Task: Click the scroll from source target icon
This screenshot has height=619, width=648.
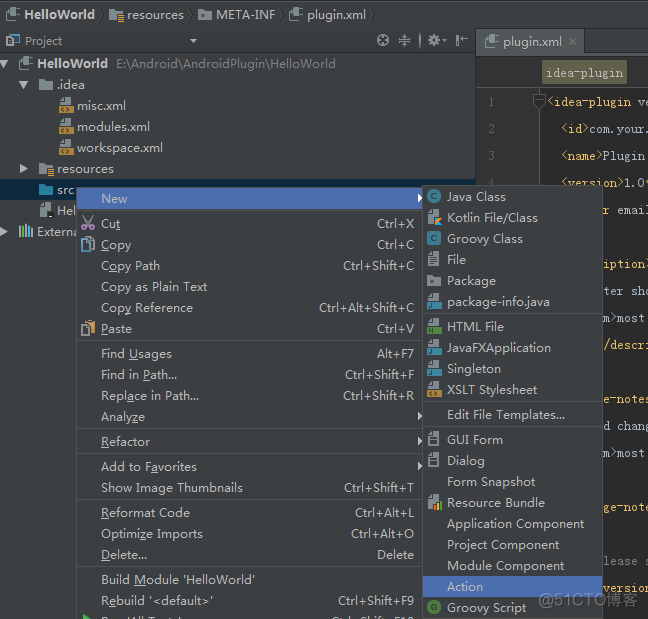Action: pyautogui.click(x=383, y=41)
